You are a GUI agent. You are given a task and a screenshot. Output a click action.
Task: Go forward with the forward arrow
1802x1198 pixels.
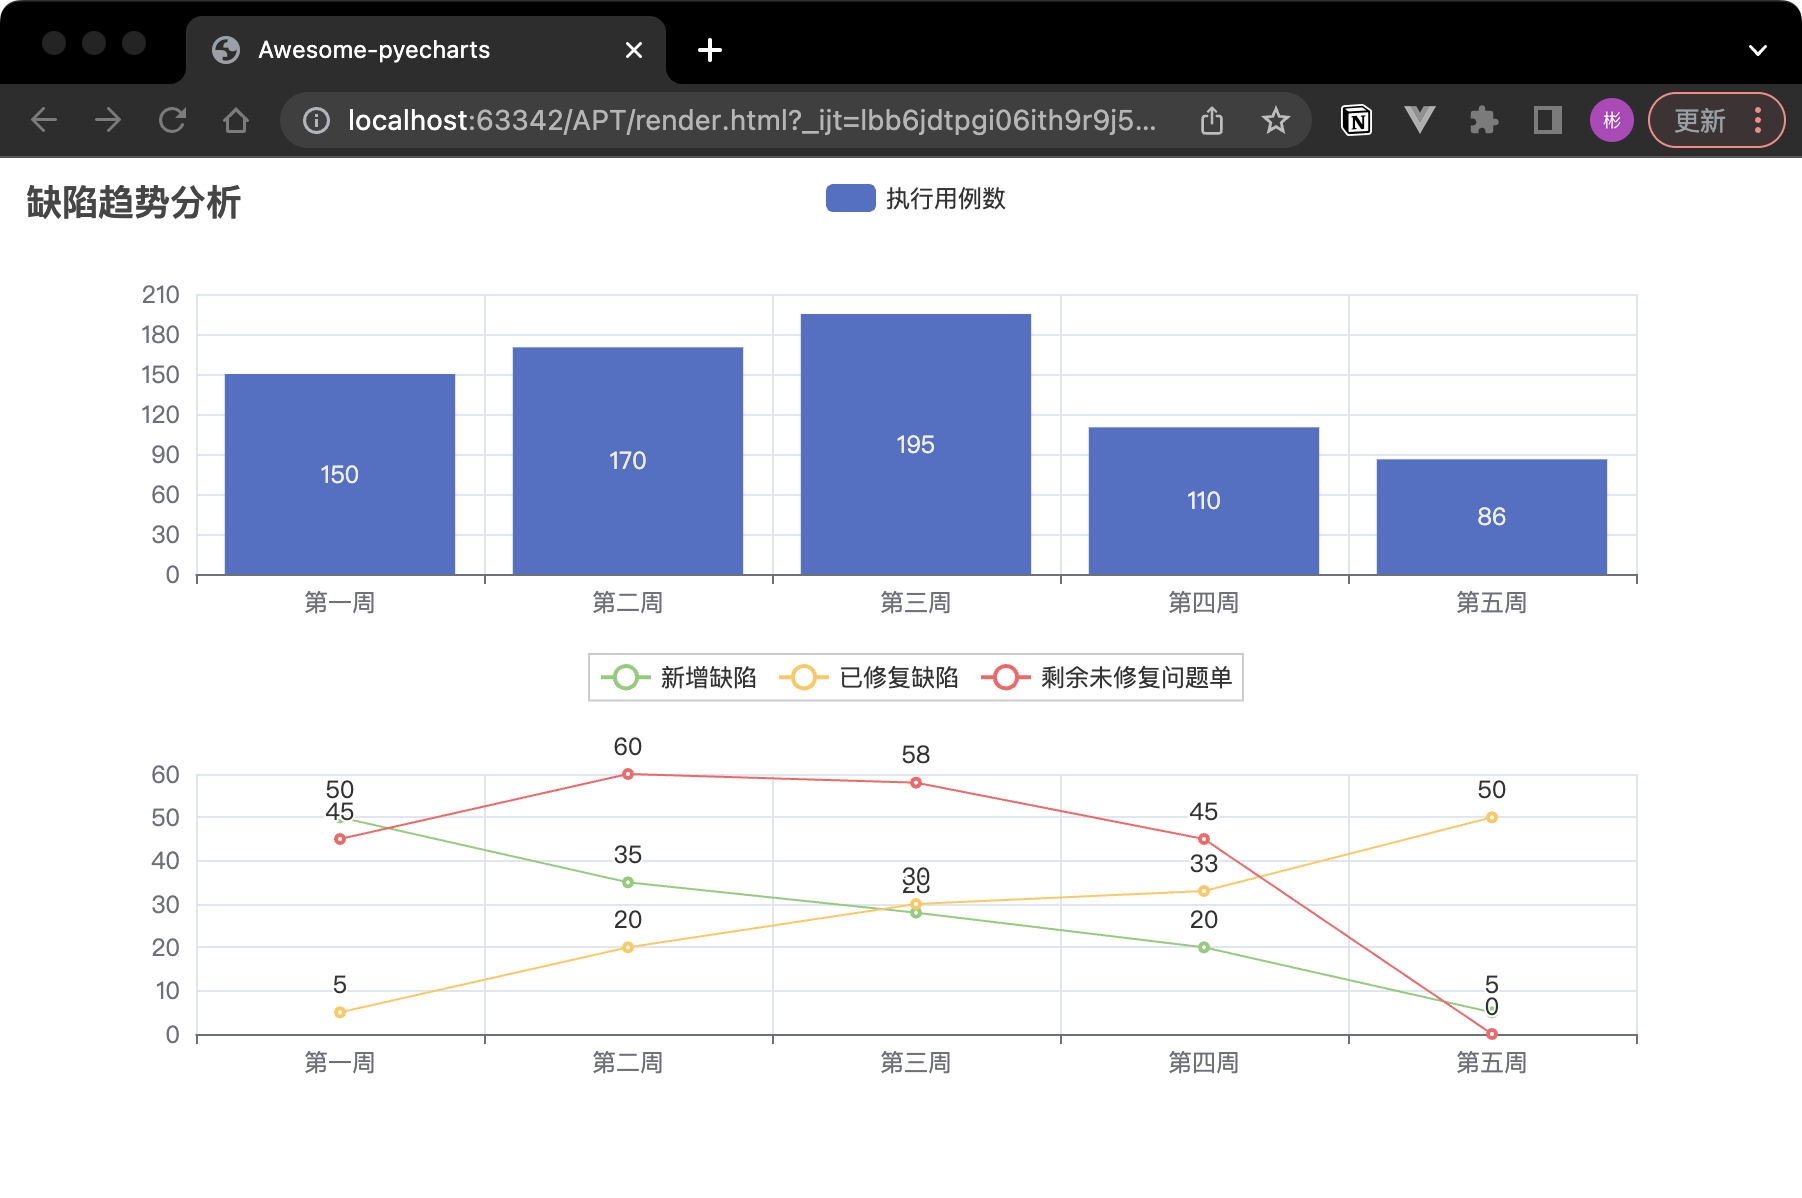pyautogui.click(x=108, y=121)
